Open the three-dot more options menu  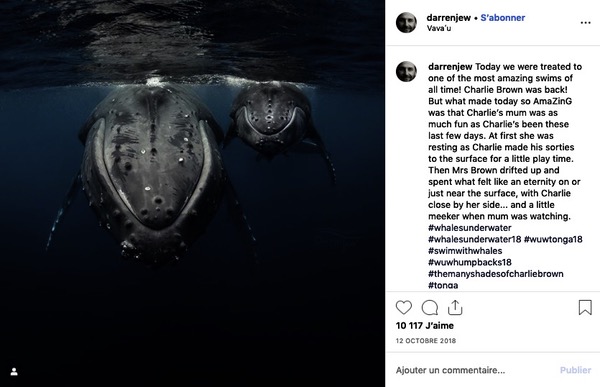pos(585,23)
